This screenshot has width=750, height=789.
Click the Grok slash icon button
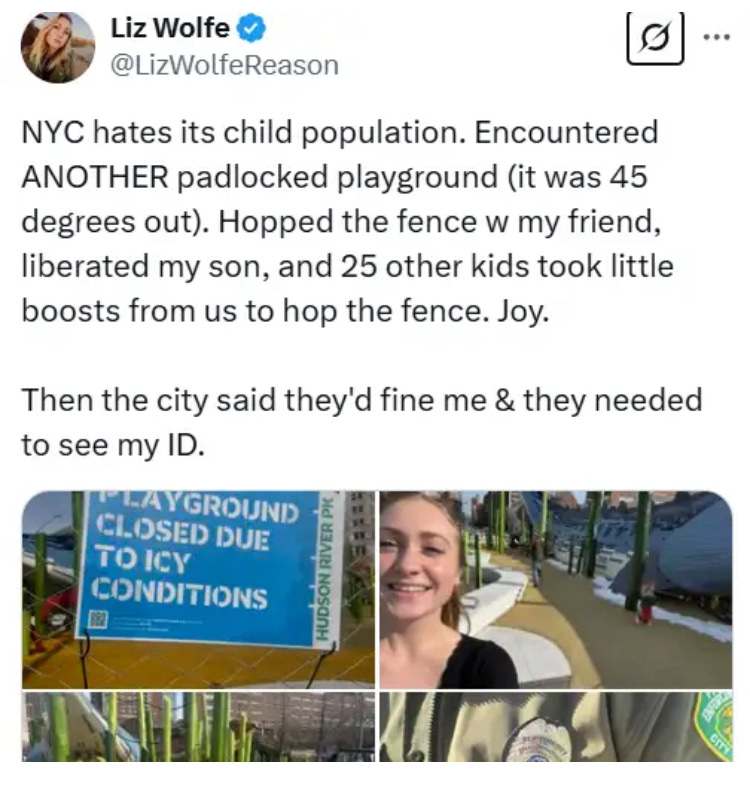coord(655,38)
